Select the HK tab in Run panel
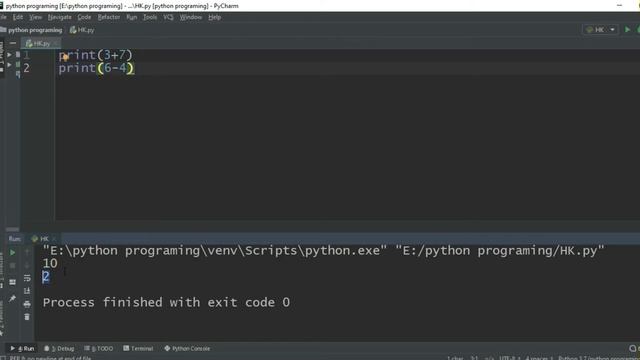Viewport: 640px width, 360px height. 40,239
